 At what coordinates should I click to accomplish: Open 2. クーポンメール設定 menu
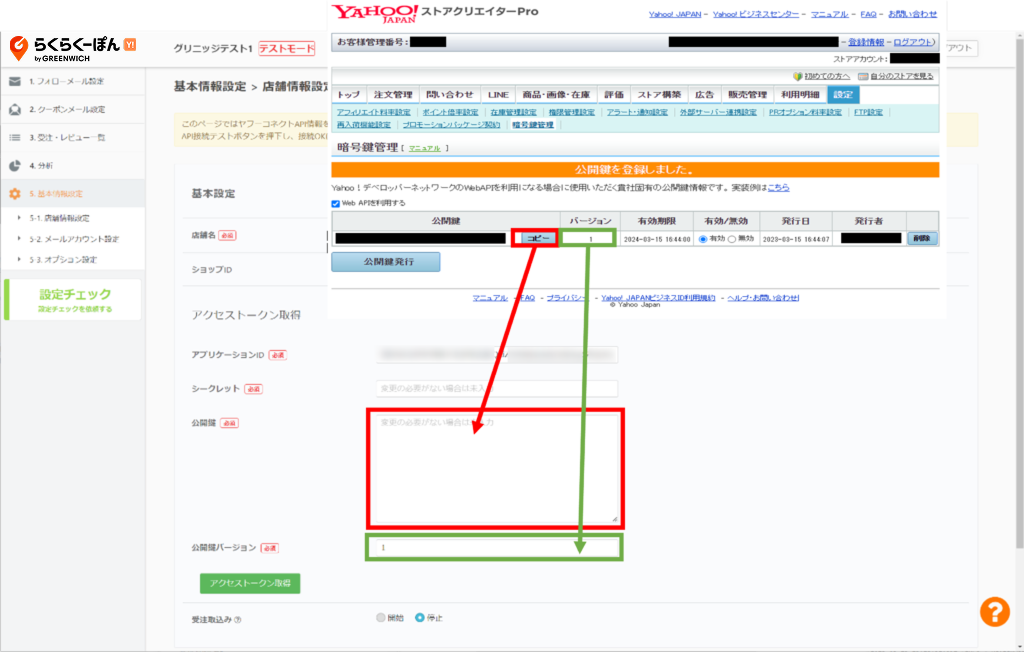[x=72, y=109]
